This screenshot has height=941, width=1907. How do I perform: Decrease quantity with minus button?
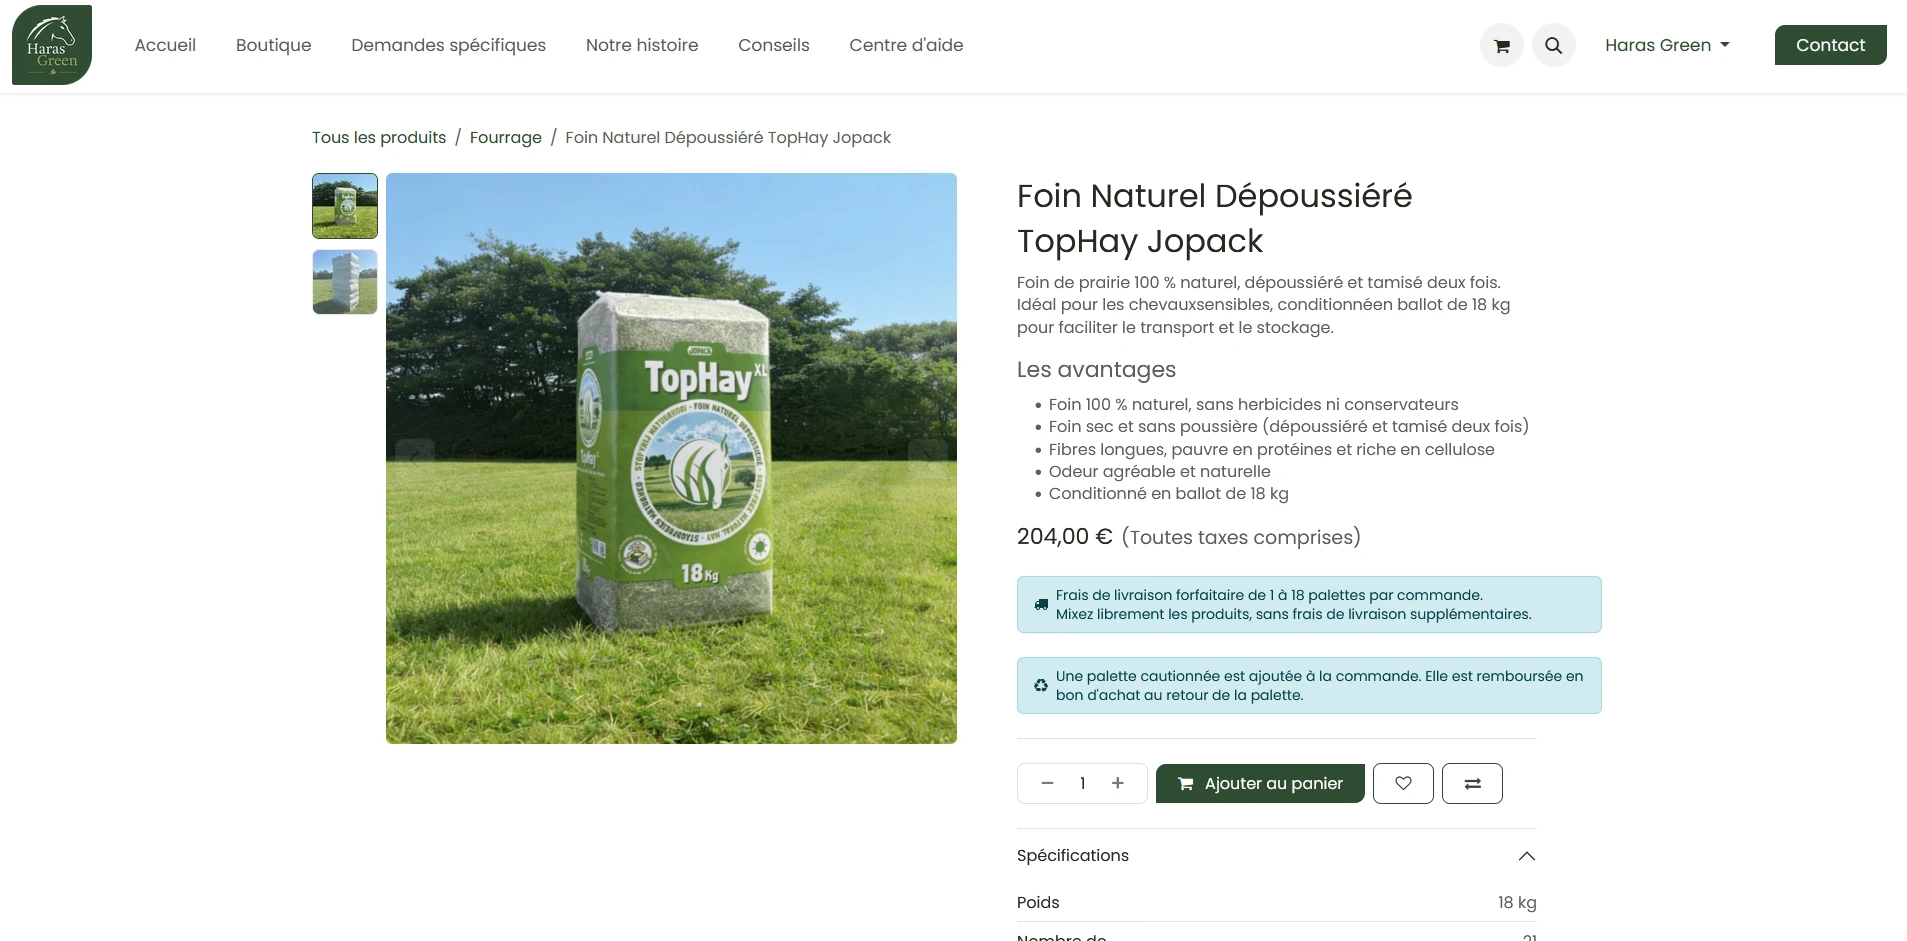point(1047,783)
